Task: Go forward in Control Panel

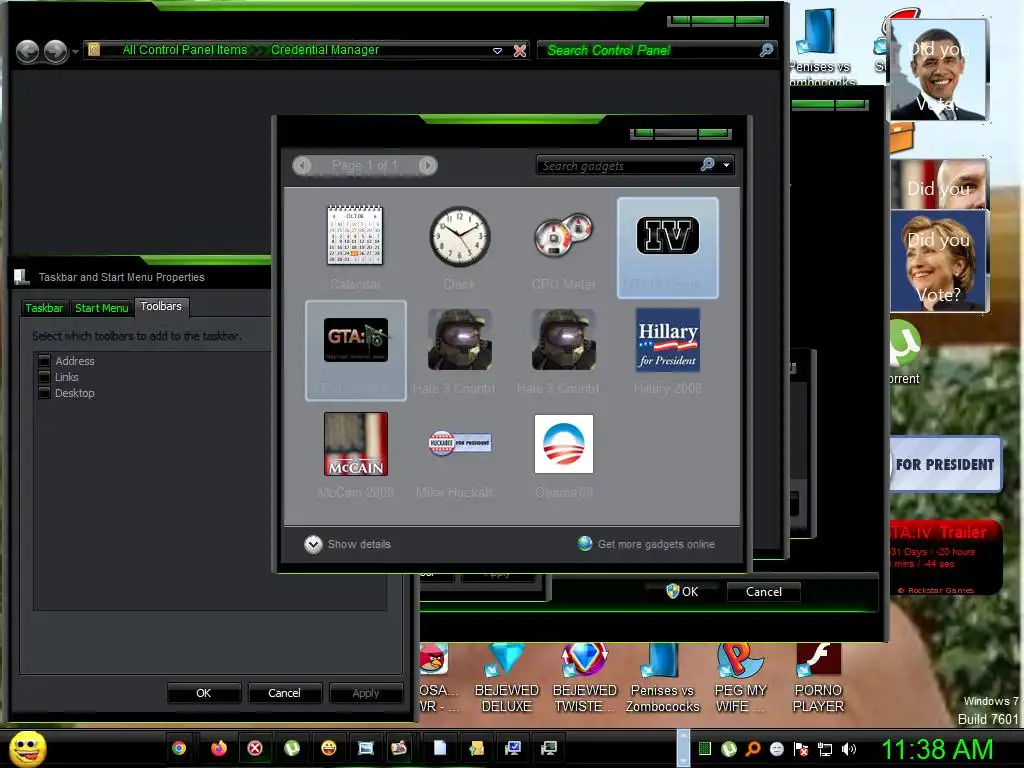Action: point(56,51)
